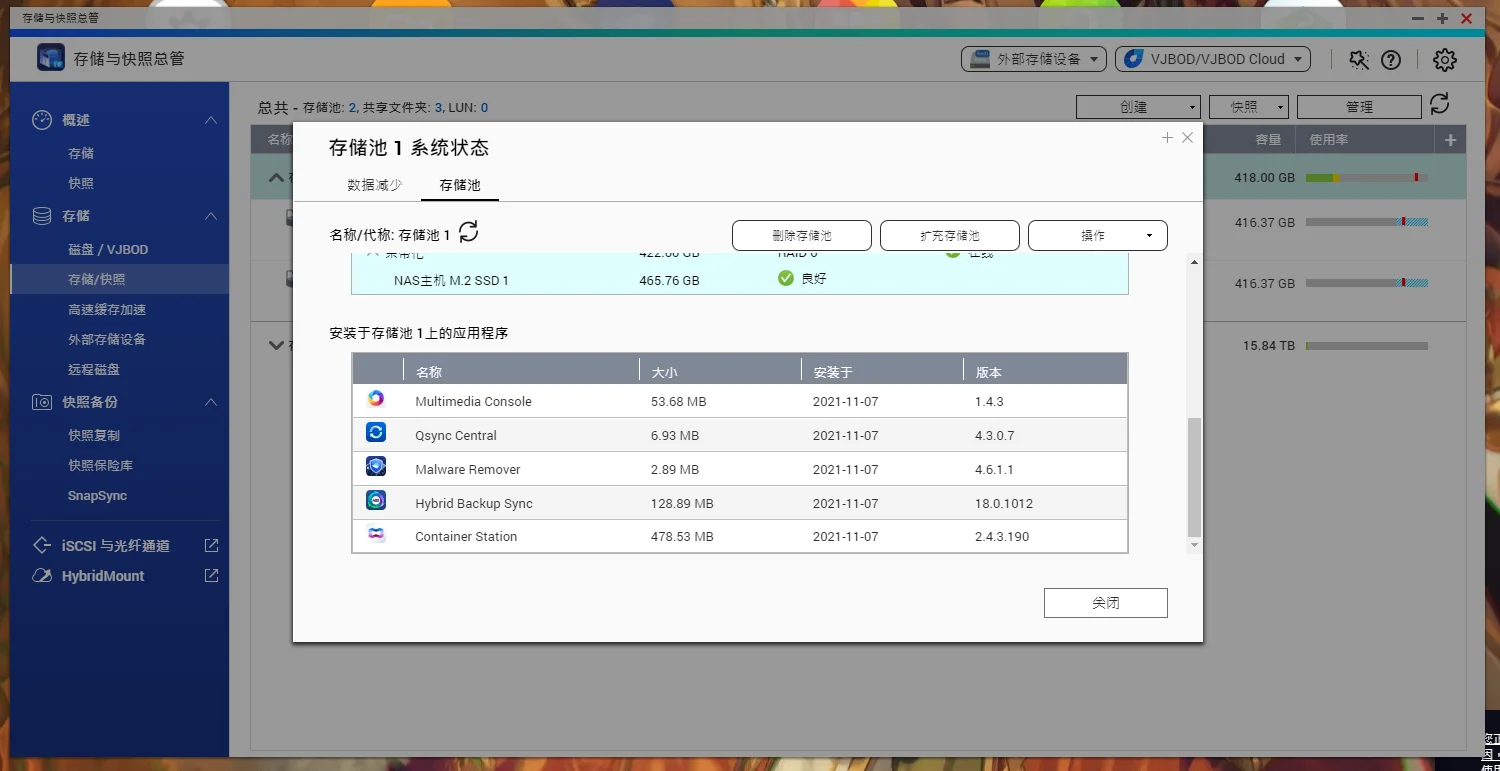This screenshot has width=1500, height=771.
Task: Close the storage pool status dialog X
Action: [1187, 138]
